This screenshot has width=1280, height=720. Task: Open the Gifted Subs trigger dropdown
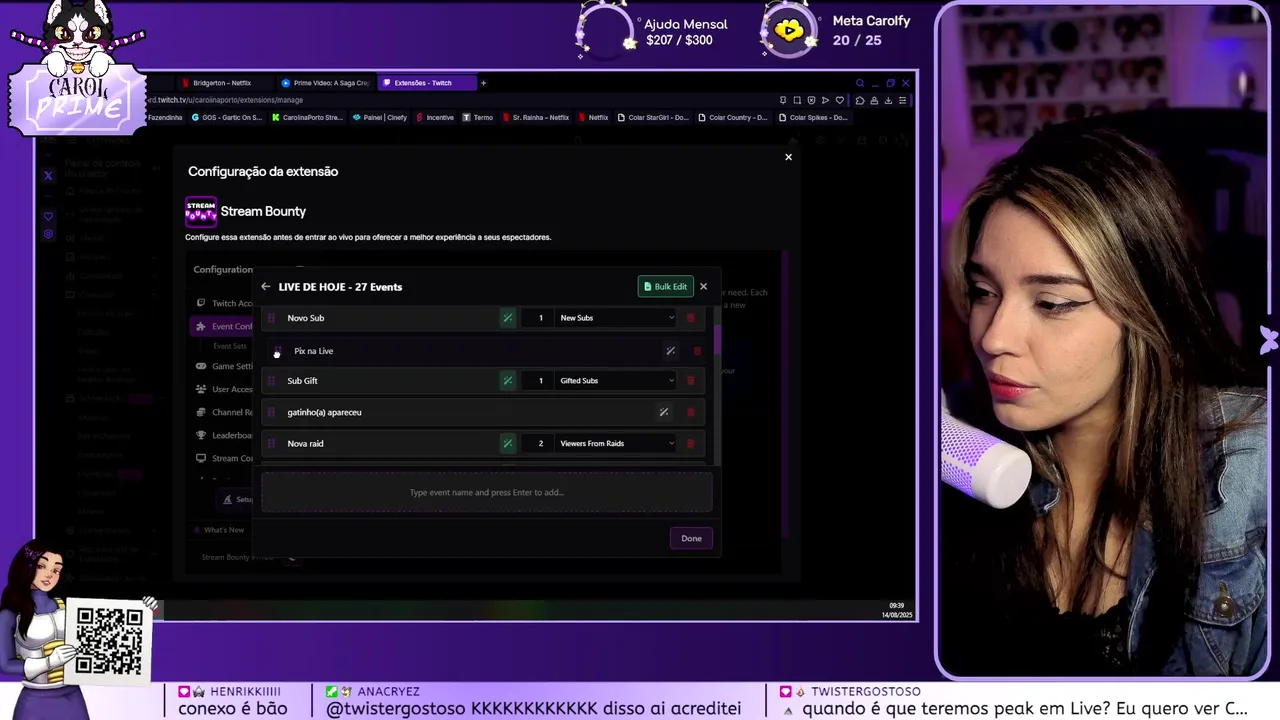(617, 381)
